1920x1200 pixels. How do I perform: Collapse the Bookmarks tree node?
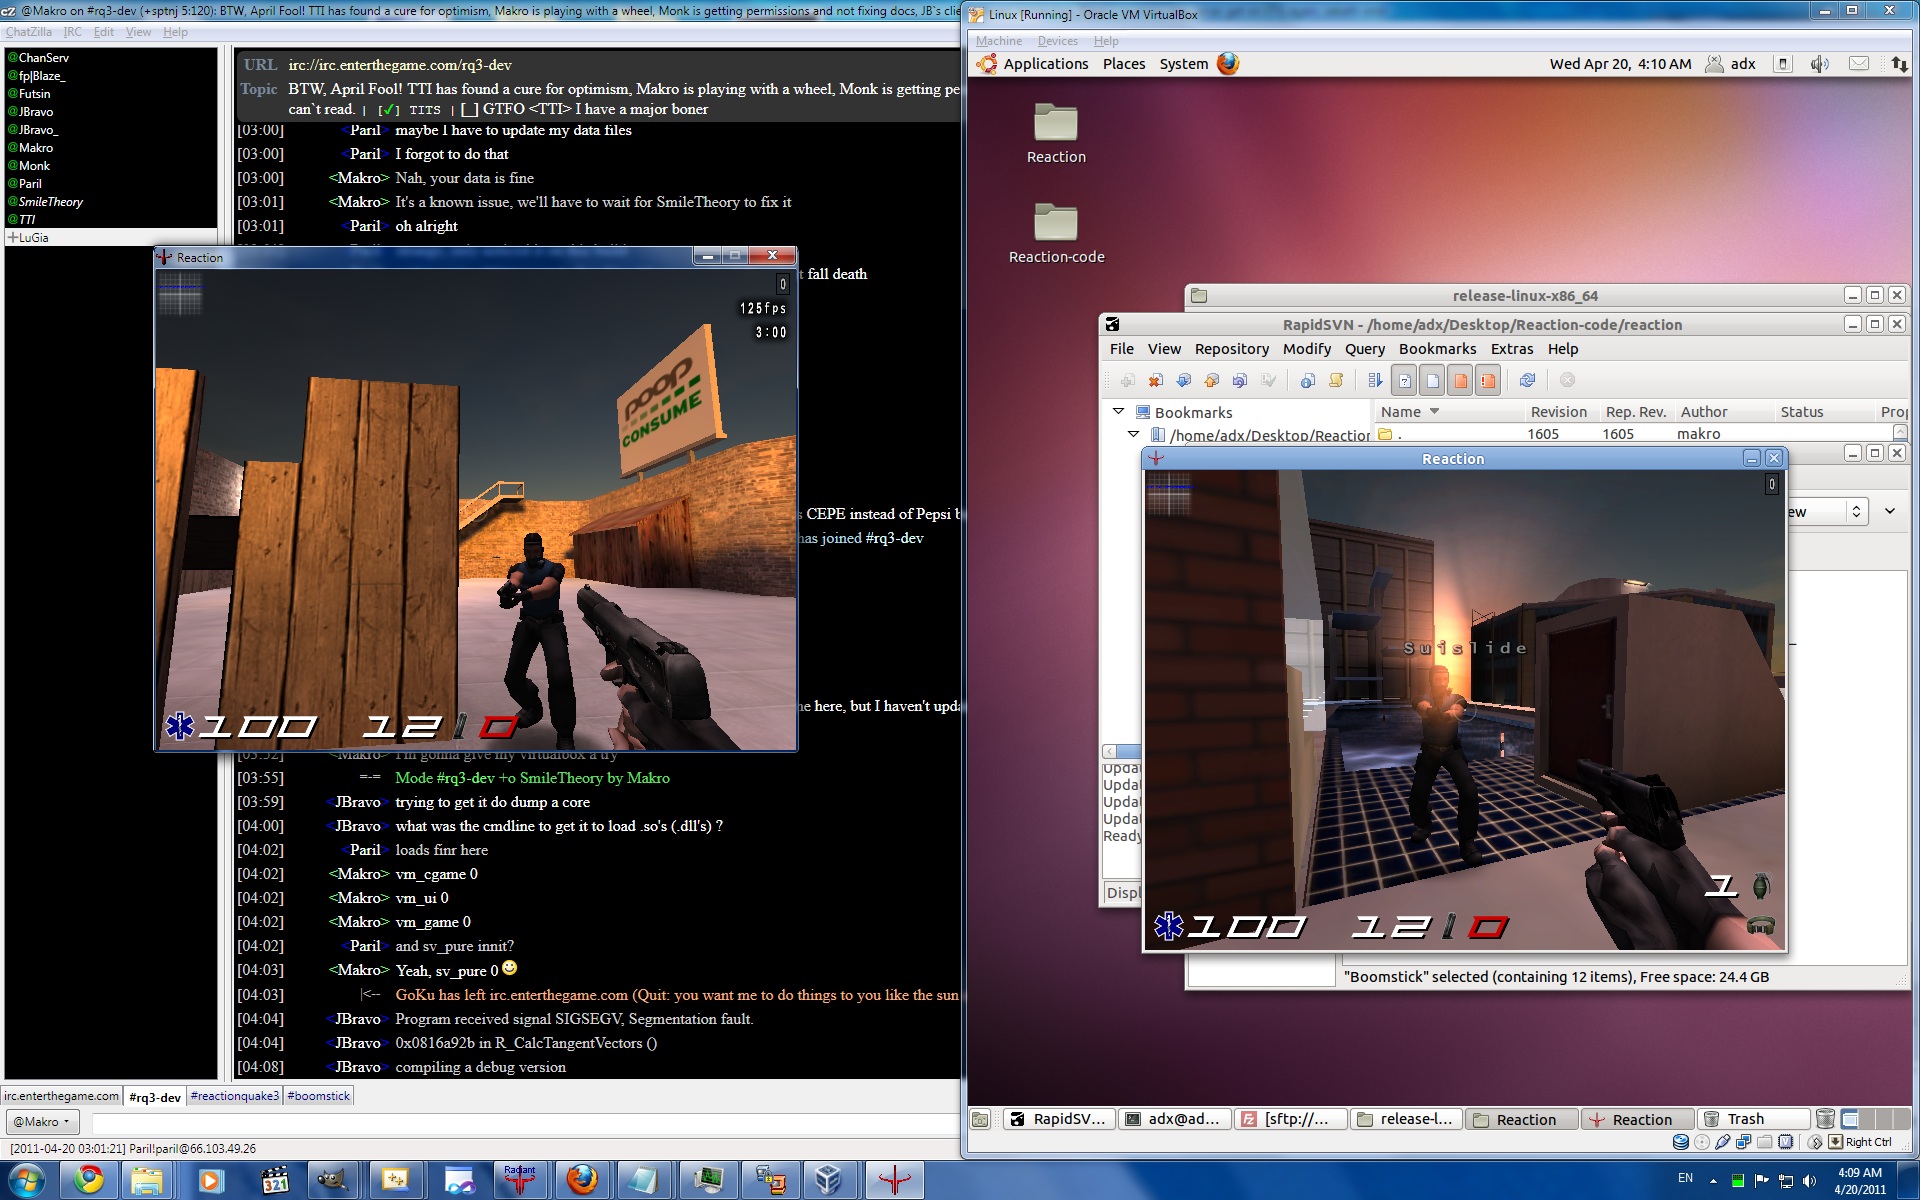pos(1118,412)
